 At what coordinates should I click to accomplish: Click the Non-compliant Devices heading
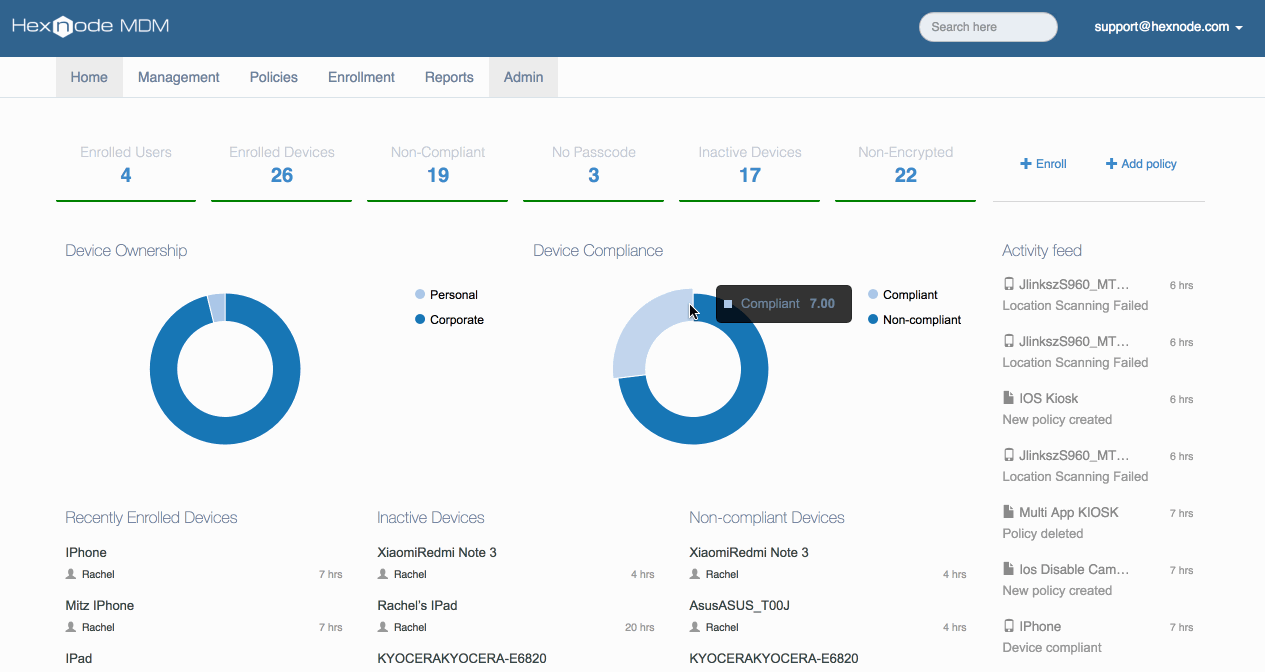coord(767,517)
